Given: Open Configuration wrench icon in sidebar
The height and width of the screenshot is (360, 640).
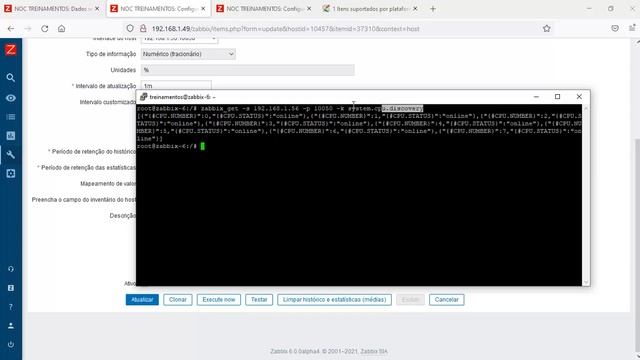Looking at the screenshot, I should point(11,155).
